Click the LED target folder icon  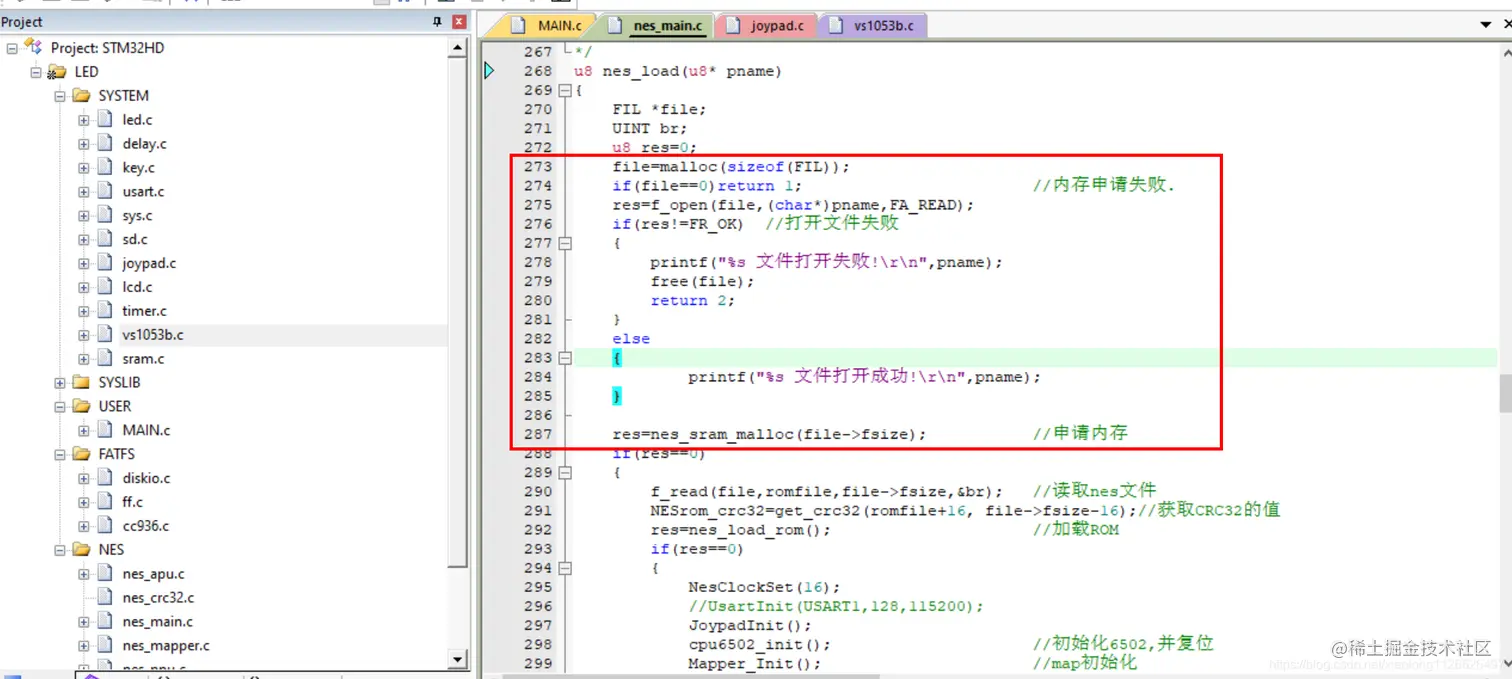pos(57,72)
